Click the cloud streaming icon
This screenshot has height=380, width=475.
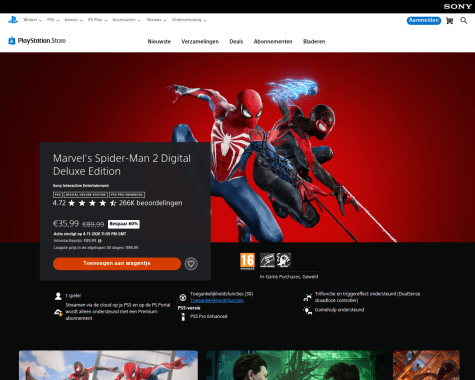[58, 312]
